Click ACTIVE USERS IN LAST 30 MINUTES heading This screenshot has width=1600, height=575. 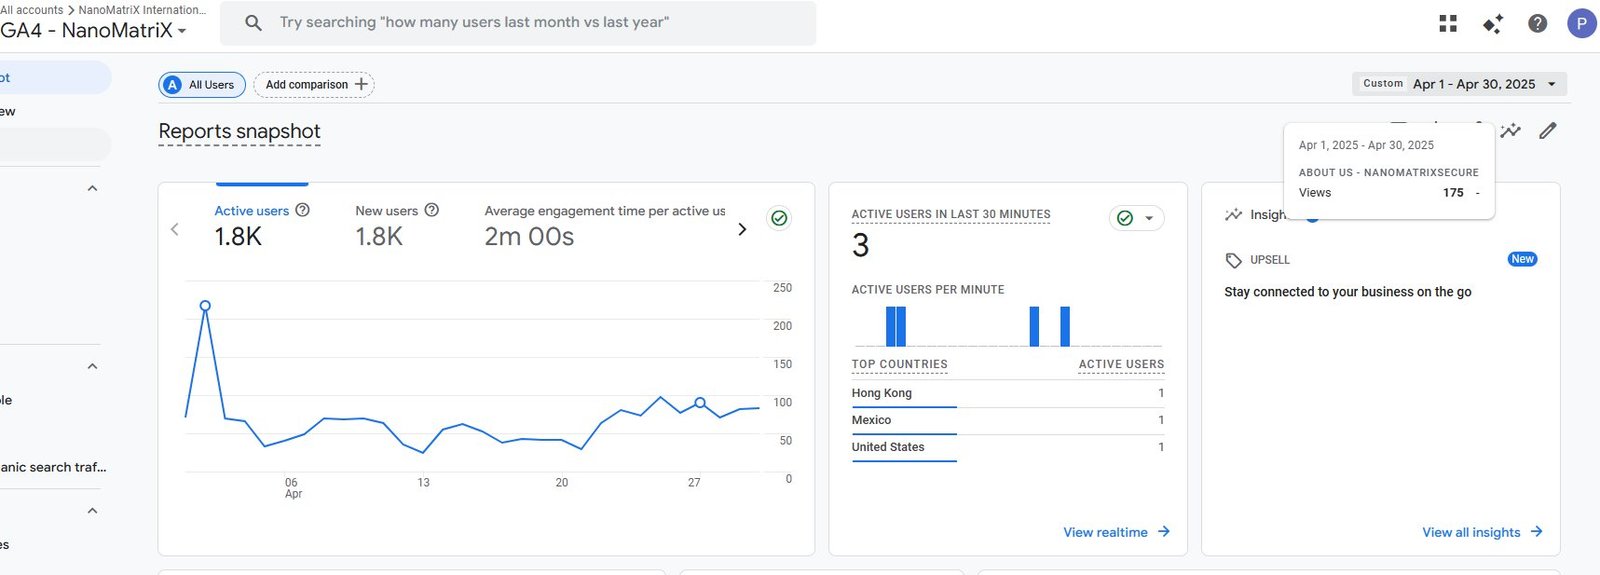click(951, 214)
